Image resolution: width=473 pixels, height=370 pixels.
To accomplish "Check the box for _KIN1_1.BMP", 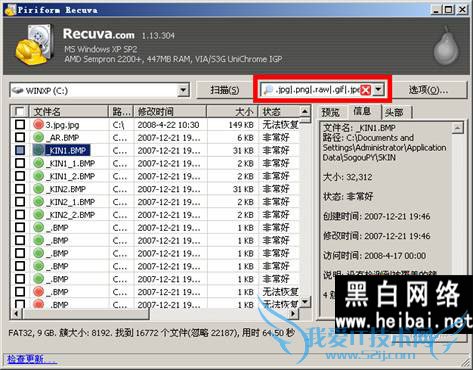I will pyautogui.click(x=20, y=163).
